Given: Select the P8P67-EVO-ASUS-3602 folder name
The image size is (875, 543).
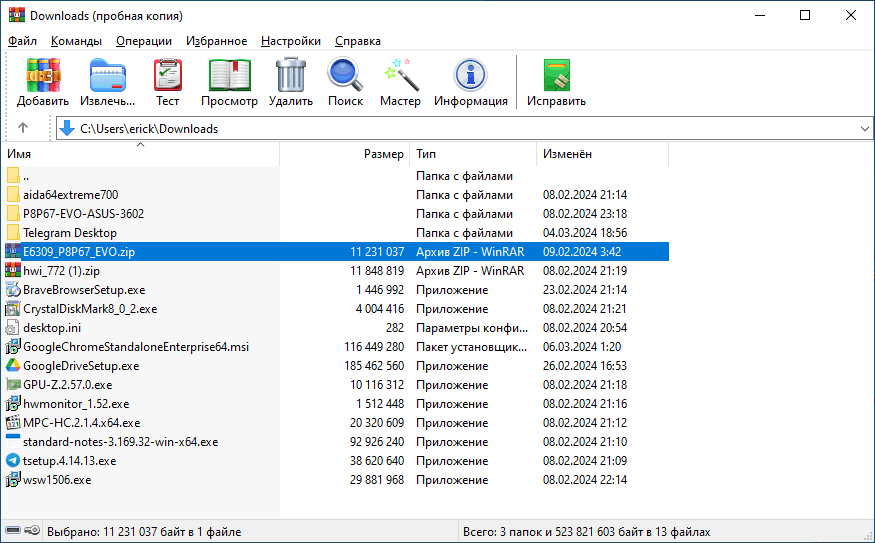Looking at the screenshot, I should 84,214.
